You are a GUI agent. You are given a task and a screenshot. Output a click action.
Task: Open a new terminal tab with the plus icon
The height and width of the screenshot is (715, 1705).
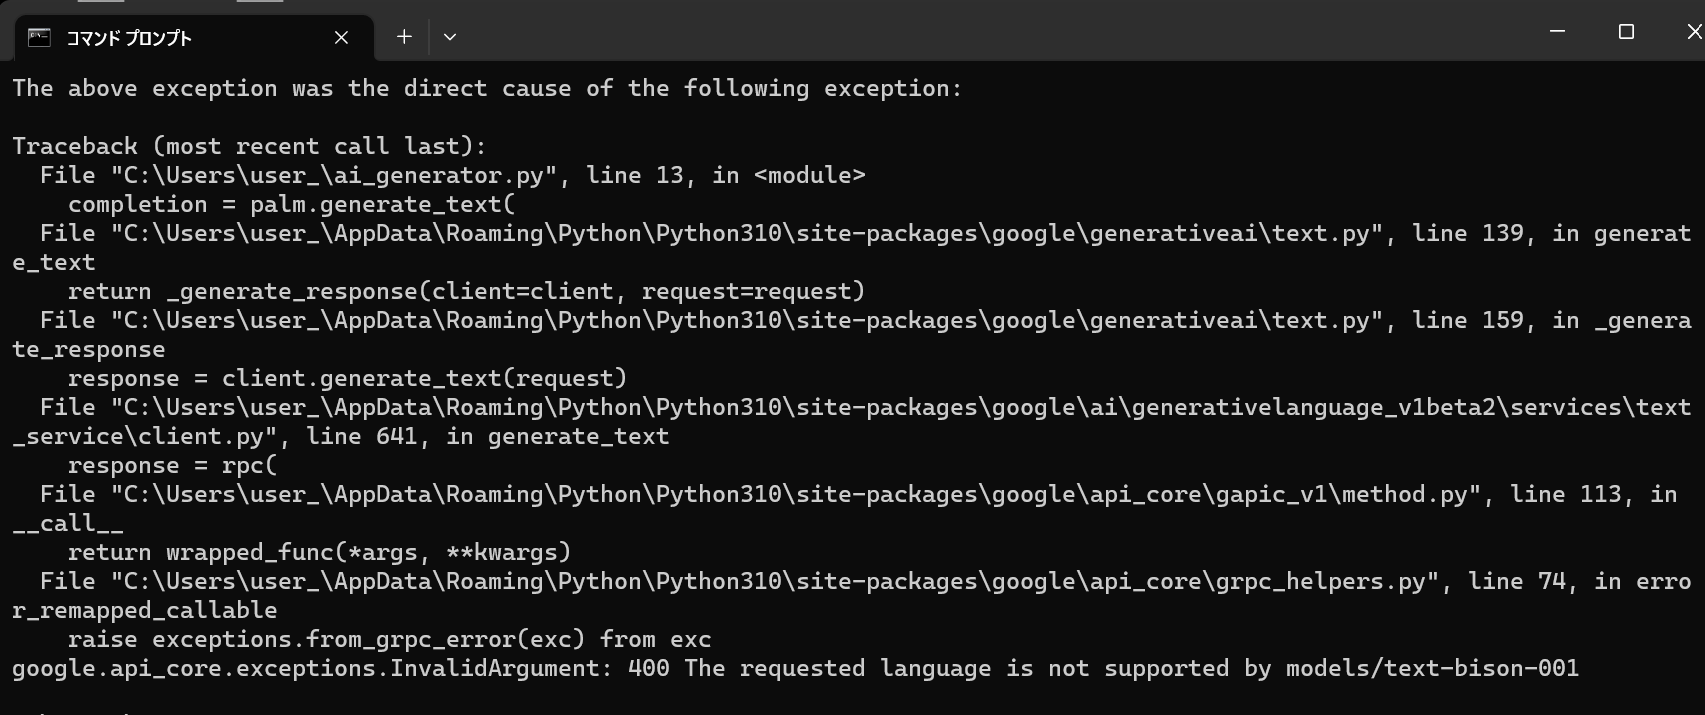404,37
